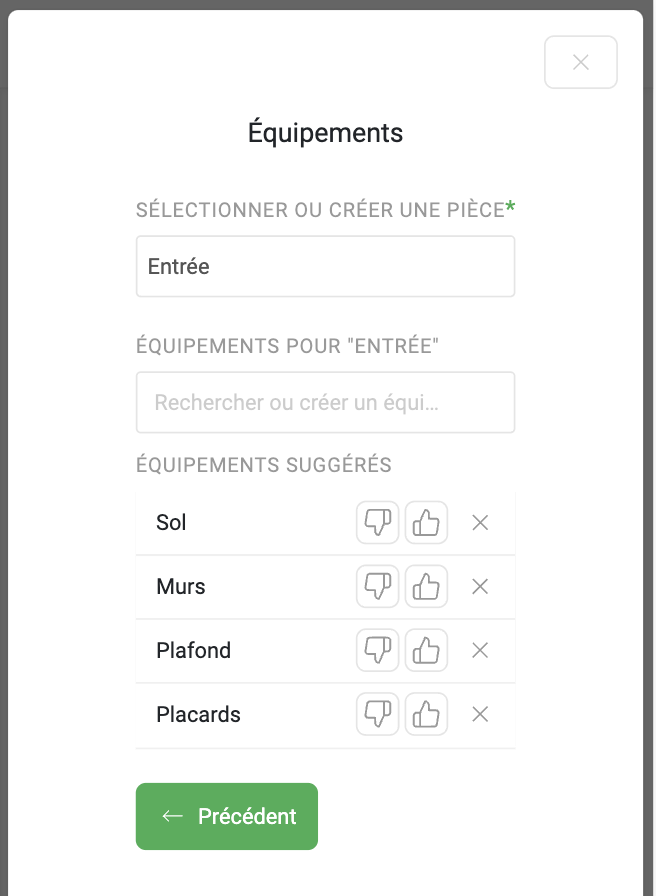Select the Murs equipment label
This screenshot has height=896, width=656.
pos(181,587)
